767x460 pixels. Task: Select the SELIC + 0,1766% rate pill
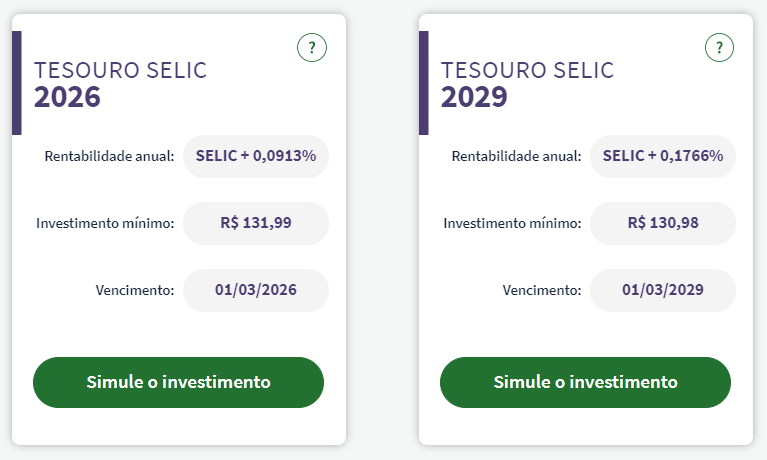click(x=663, y=156)
